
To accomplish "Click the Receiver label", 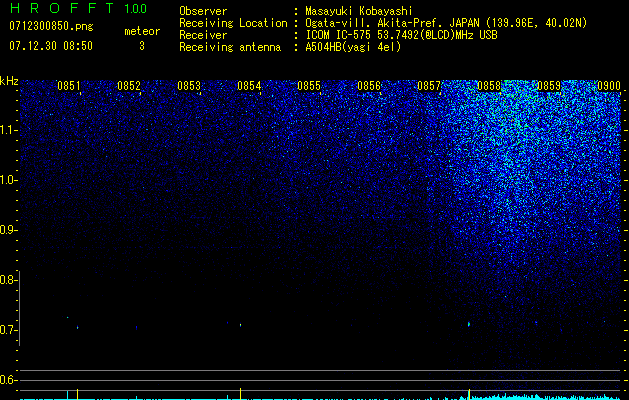I will tap(203, 35).
